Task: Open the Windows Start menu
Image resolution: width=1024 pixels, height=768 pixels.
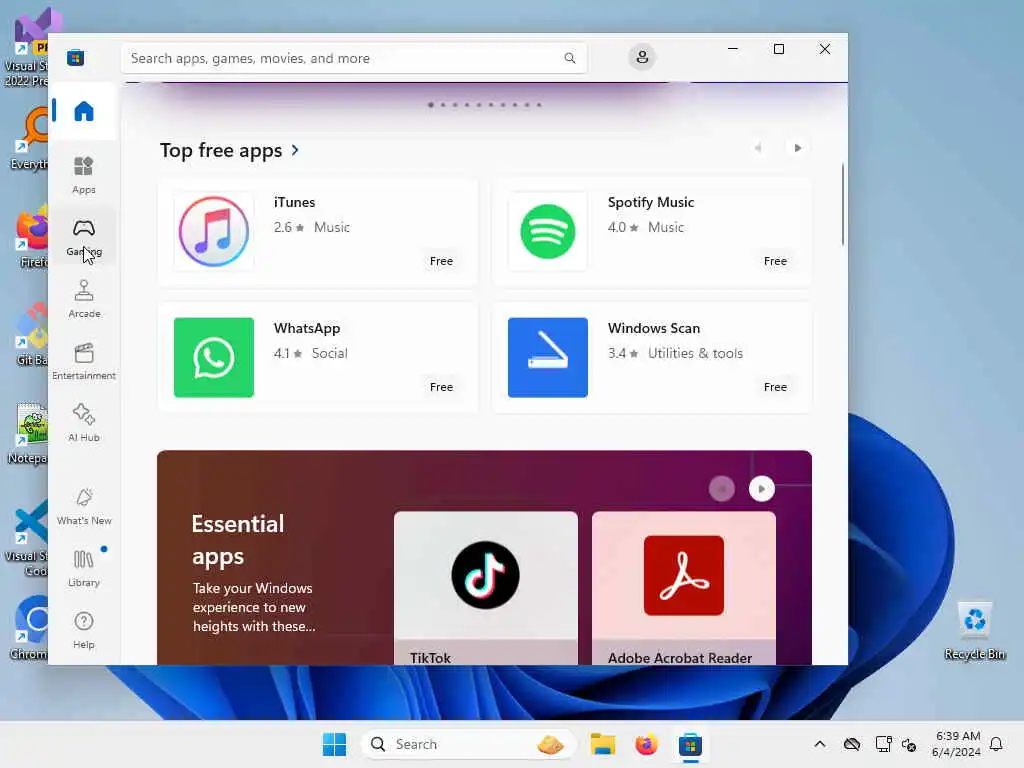Action: click(334, 744)
